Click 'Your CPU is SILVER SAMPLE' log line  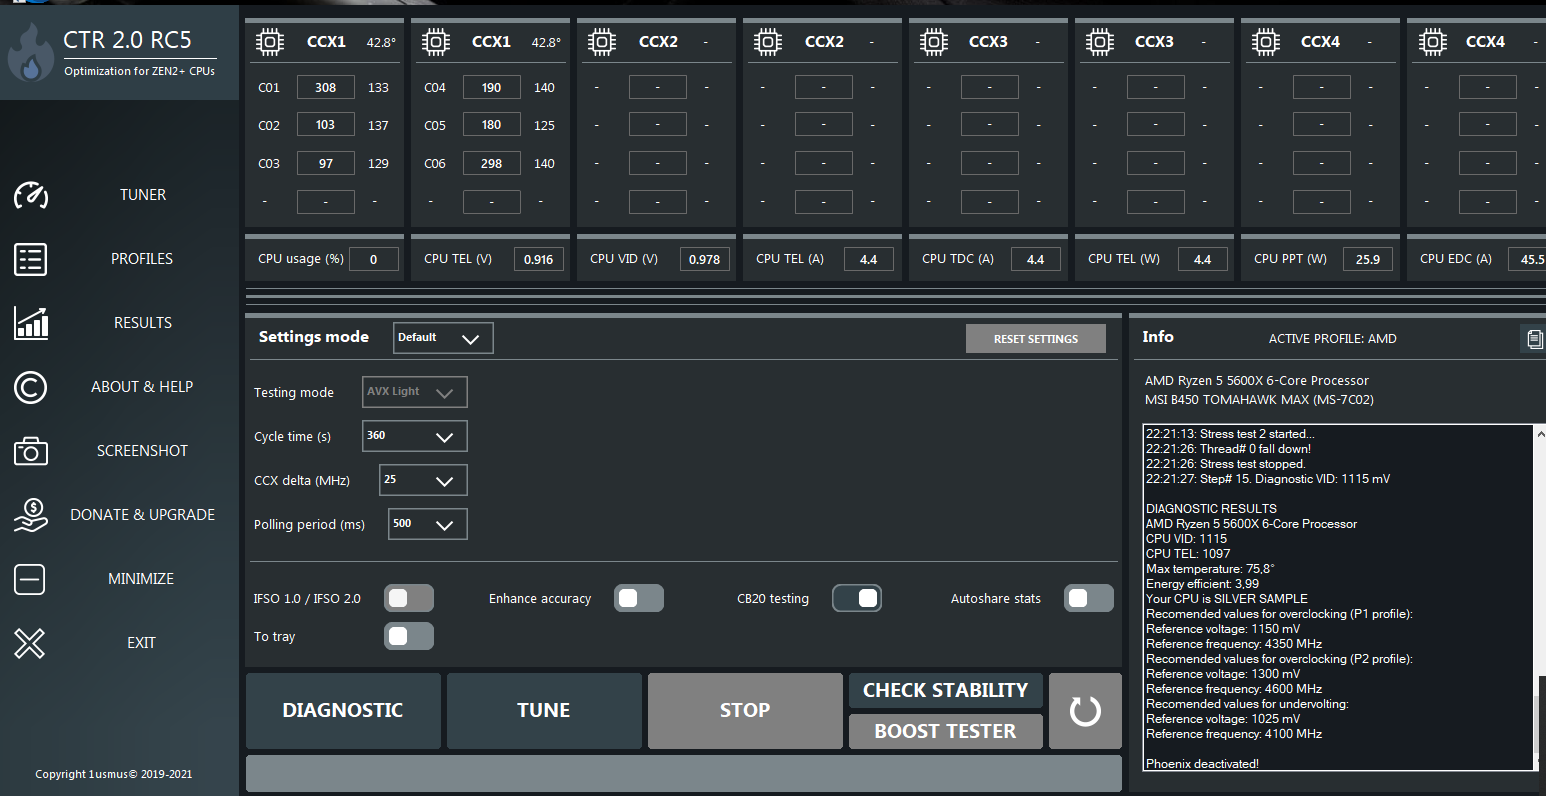(1227, 598)
